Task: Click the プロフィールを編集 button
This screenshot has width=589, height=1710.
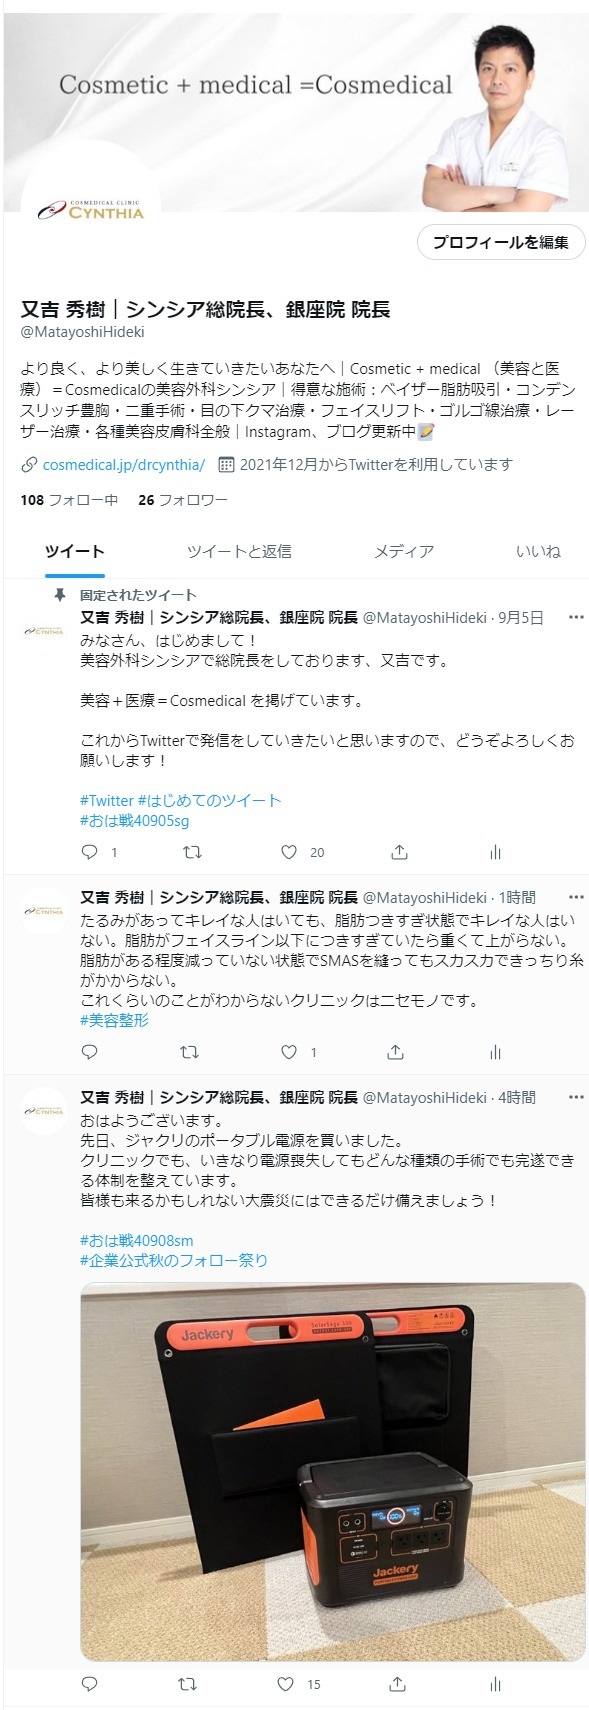Action: 501,242
